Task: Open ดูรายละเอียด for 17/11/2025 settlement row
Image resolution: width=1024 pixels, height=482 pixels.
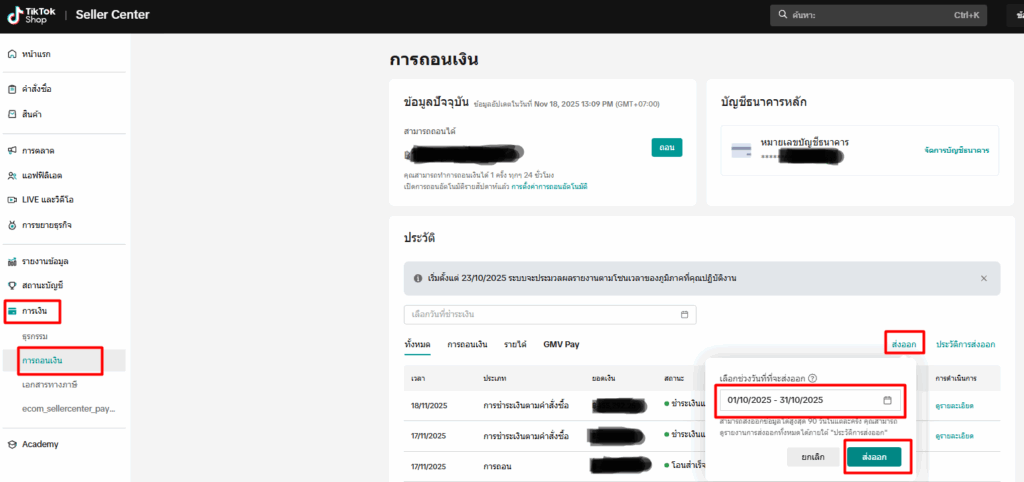Action: coord(954,436)
